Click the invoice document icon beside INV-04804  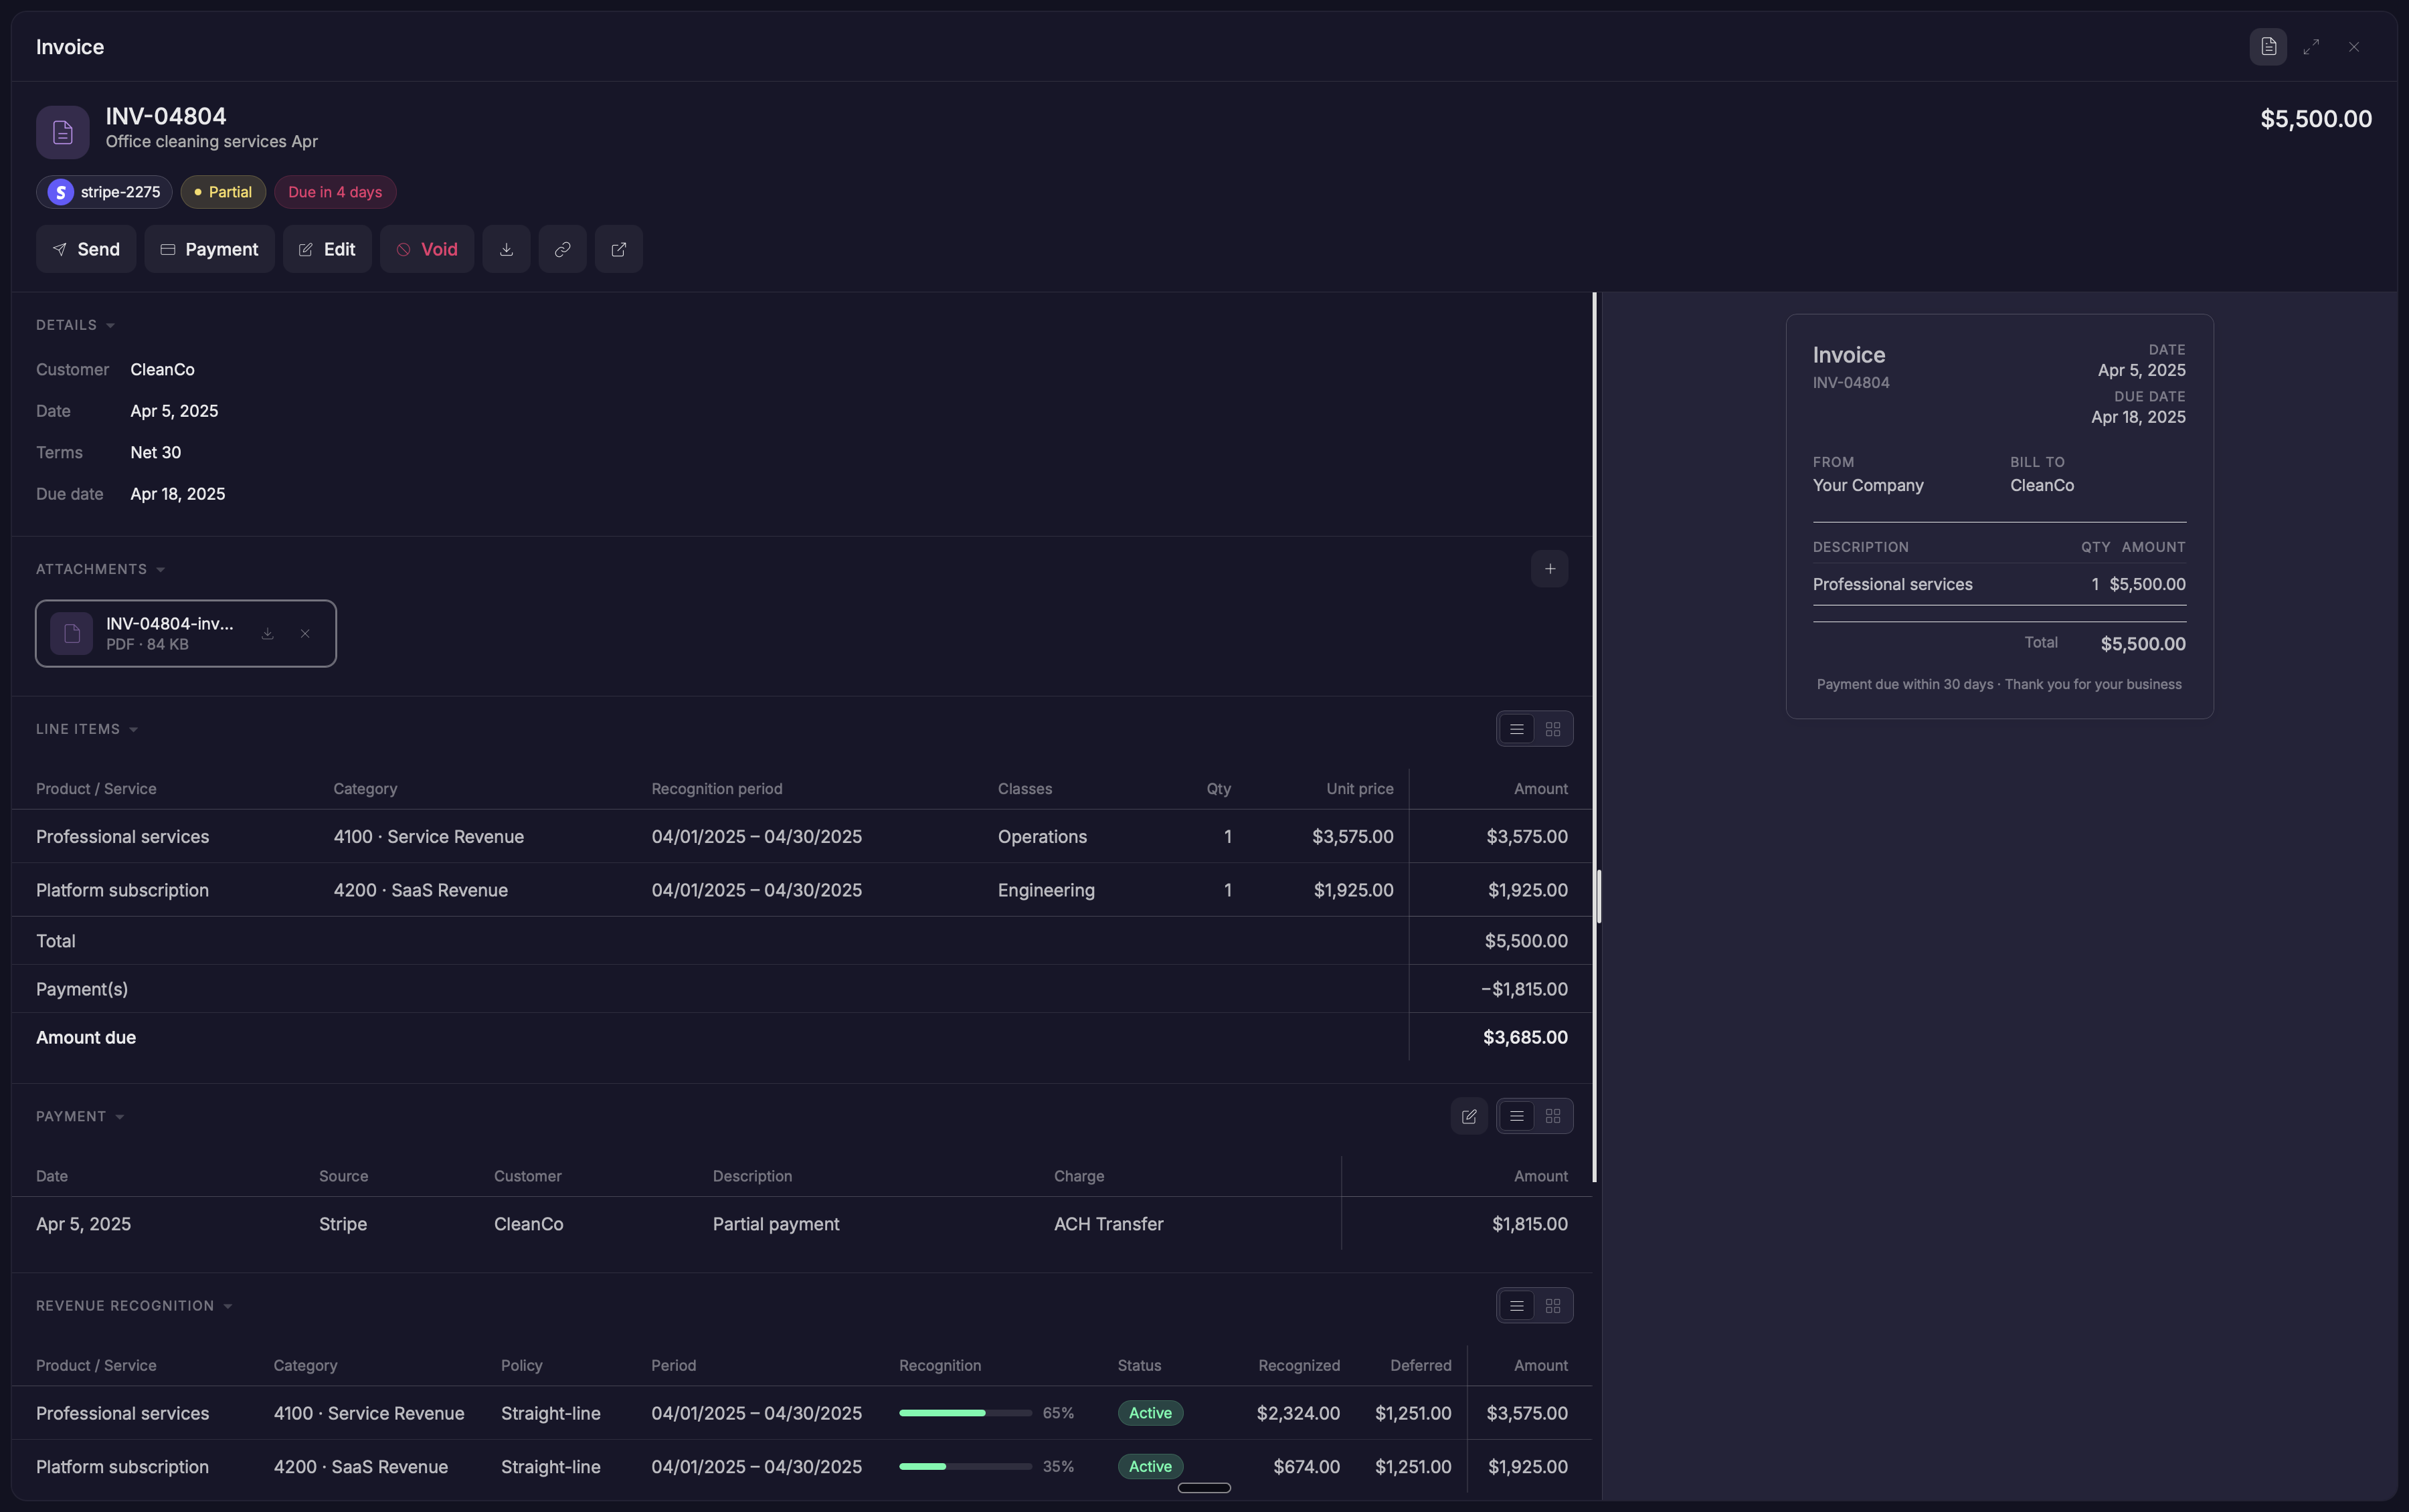[x=63, y=132]
